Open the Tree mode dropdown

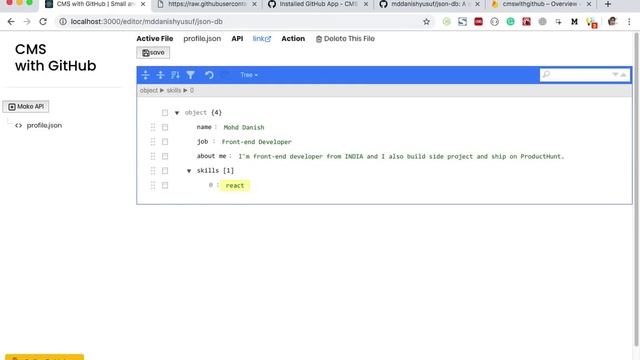click(x=249, y=75)
